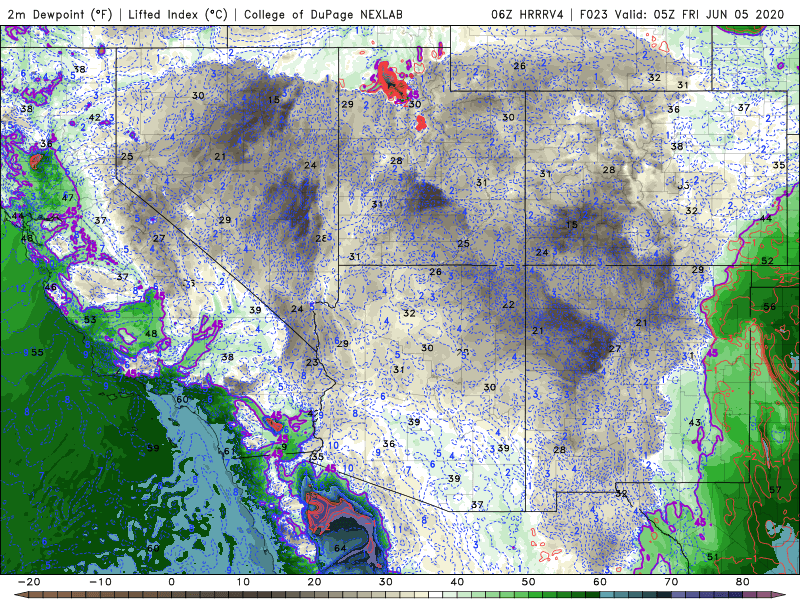Click the dewpoint value 59 on the map

153,448
